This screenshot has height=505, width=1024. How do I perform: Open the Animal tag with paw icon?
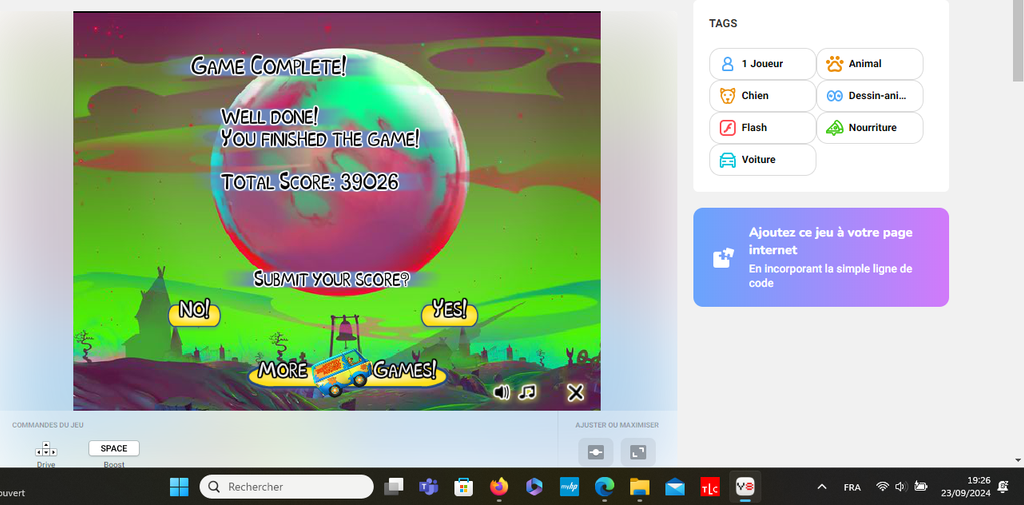click(869, 64)
